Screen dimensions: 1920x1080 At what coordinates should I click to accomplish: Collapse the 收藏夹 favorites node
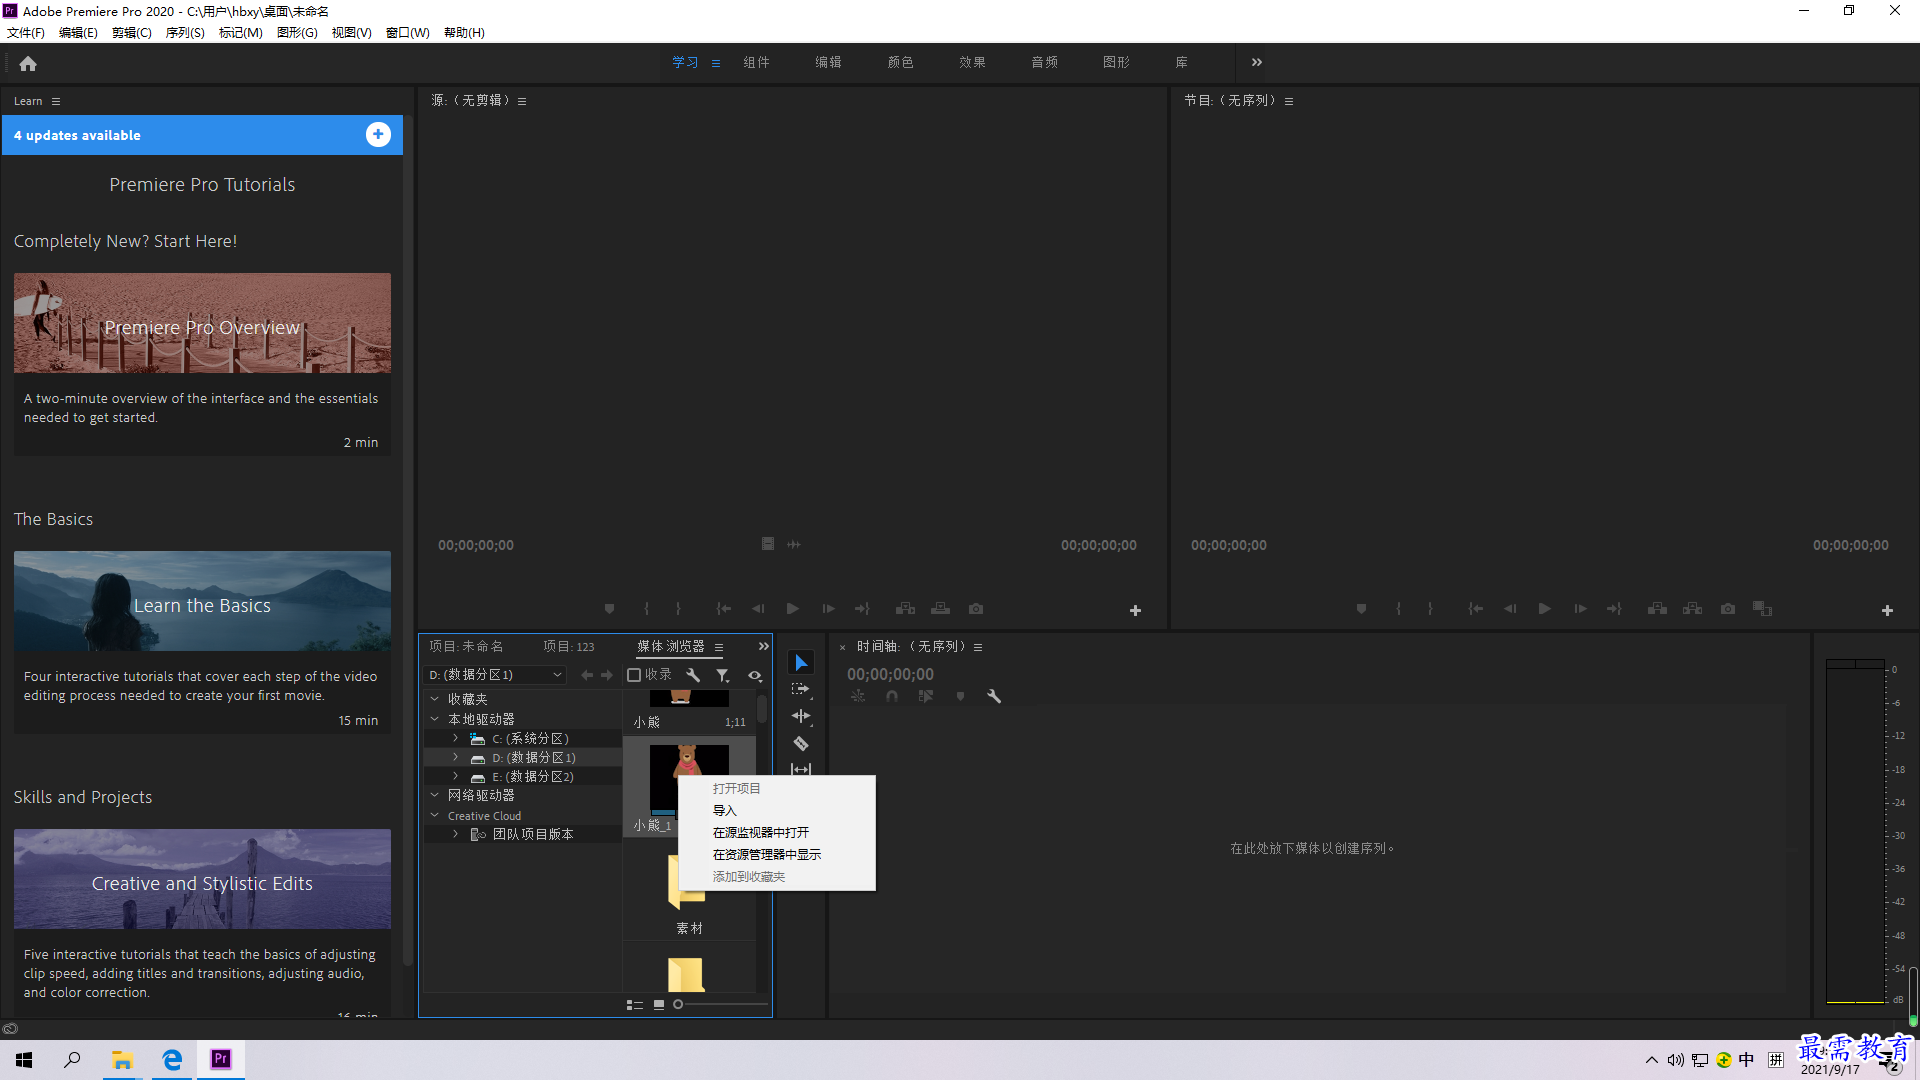tap(435, 699)
